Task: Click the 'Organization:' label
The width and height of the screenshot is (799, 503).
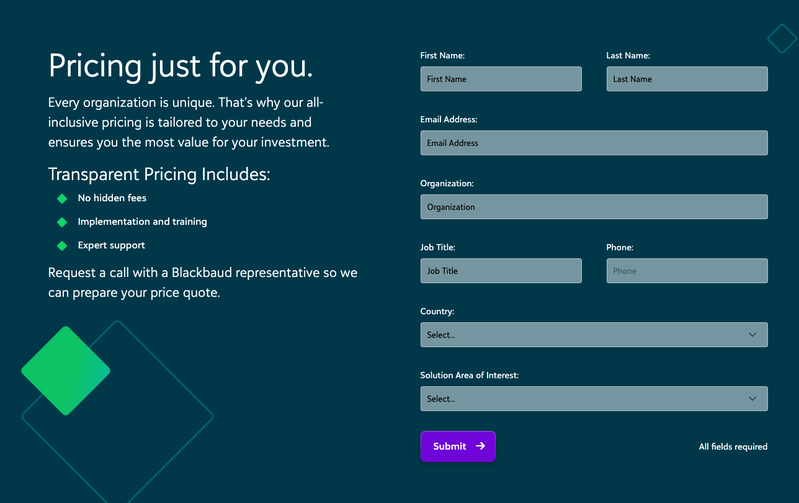Action: click(x=447, y=183)
